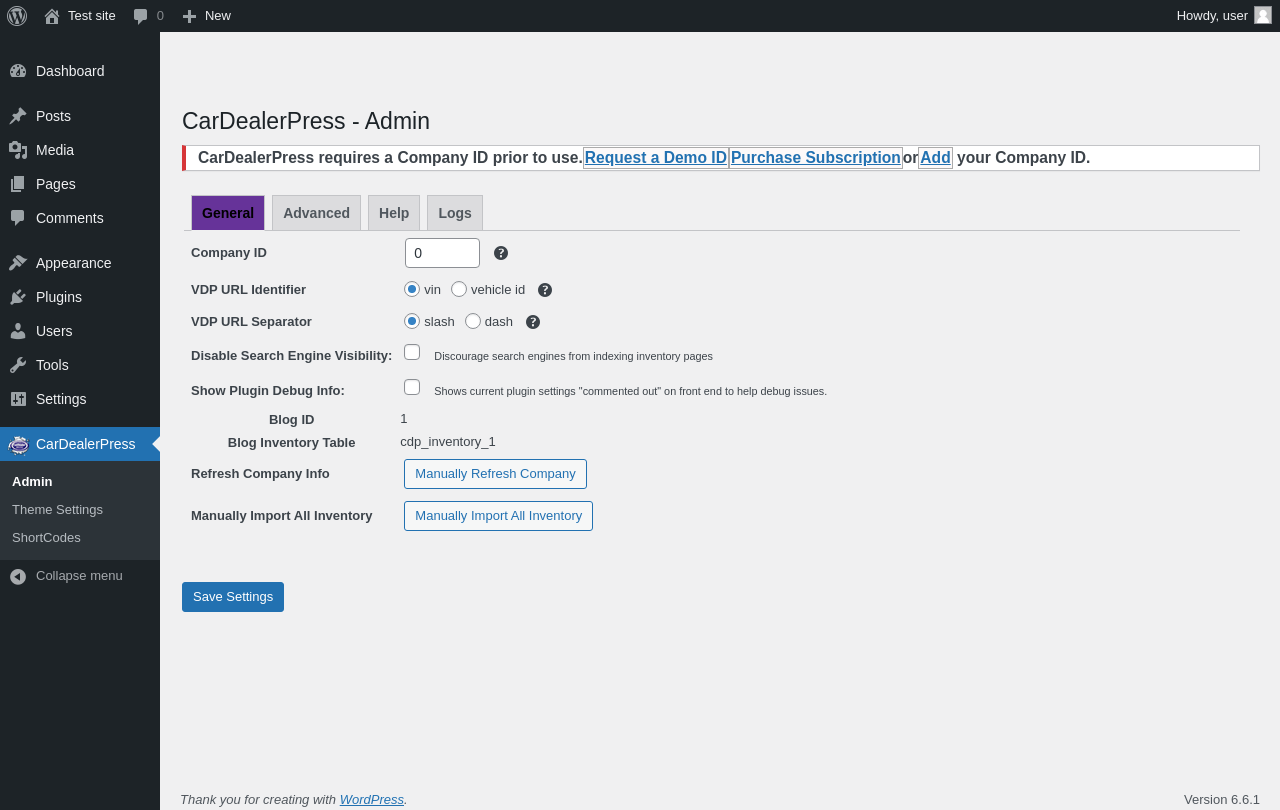Click the Collapse menu arrow icon
The width and height of the screenshot is (1280, 810).
coord(18,576)
